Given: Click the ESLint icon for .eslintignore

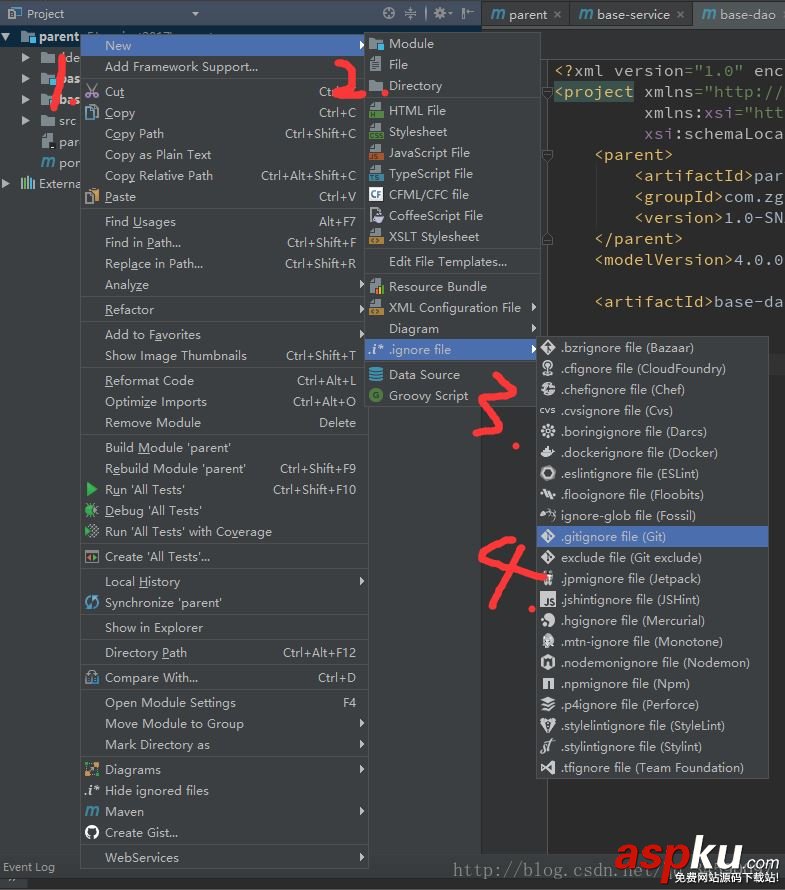Looking at the screenshot, I should pos(548,473).
